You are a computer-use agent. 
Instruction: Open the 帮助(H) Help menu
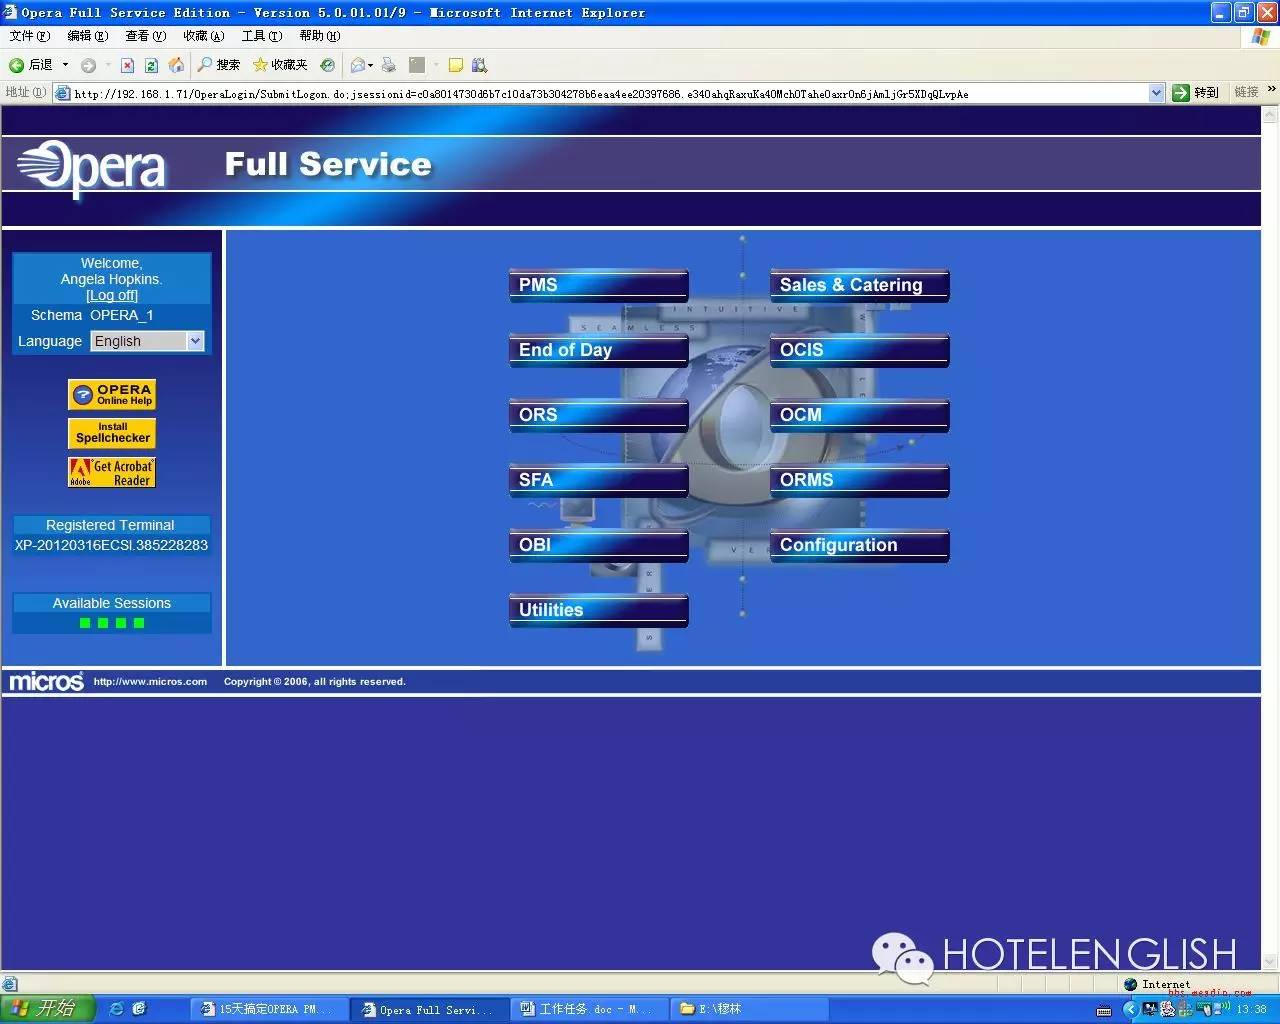tap(319, 36)
